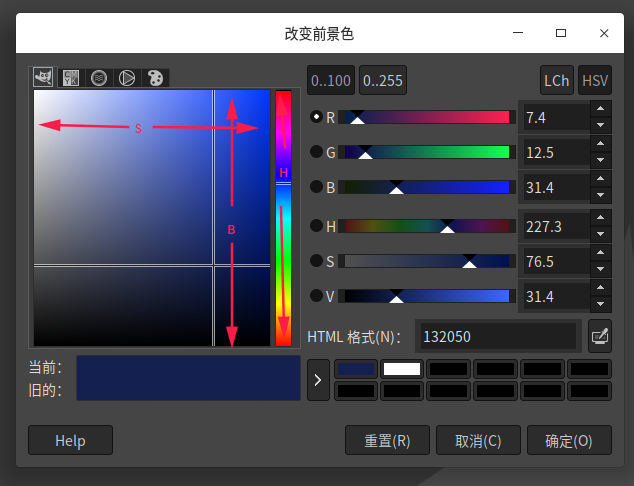
Task: Open the Watercolor selector tab
Action: coord(99,78)
